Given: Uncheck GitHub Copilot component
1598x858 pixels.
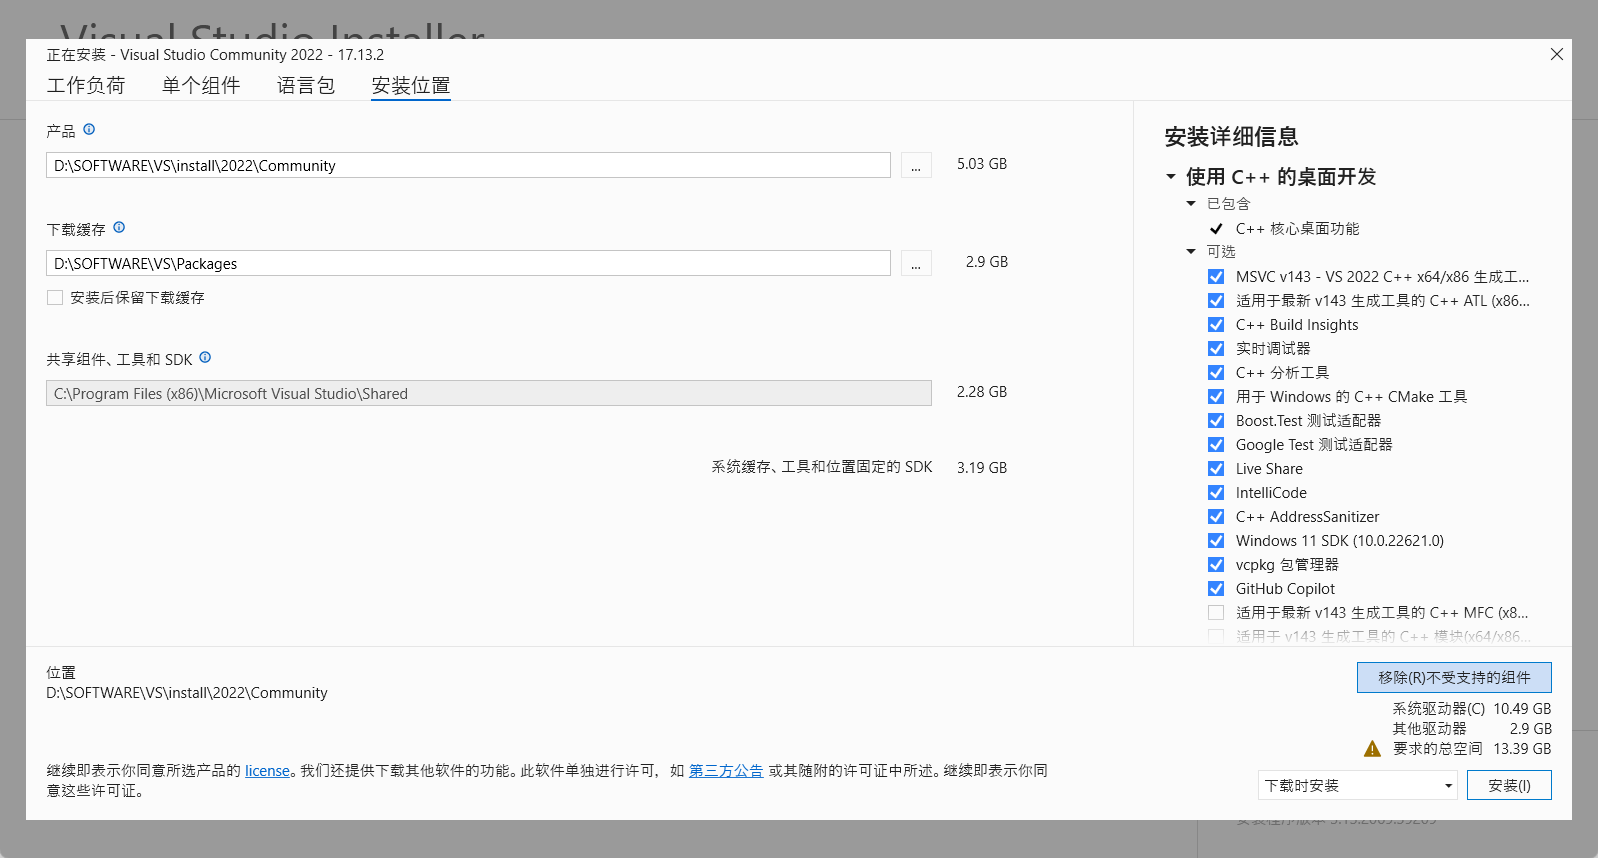Looking at the screenshot, I should pos(1216,589).
